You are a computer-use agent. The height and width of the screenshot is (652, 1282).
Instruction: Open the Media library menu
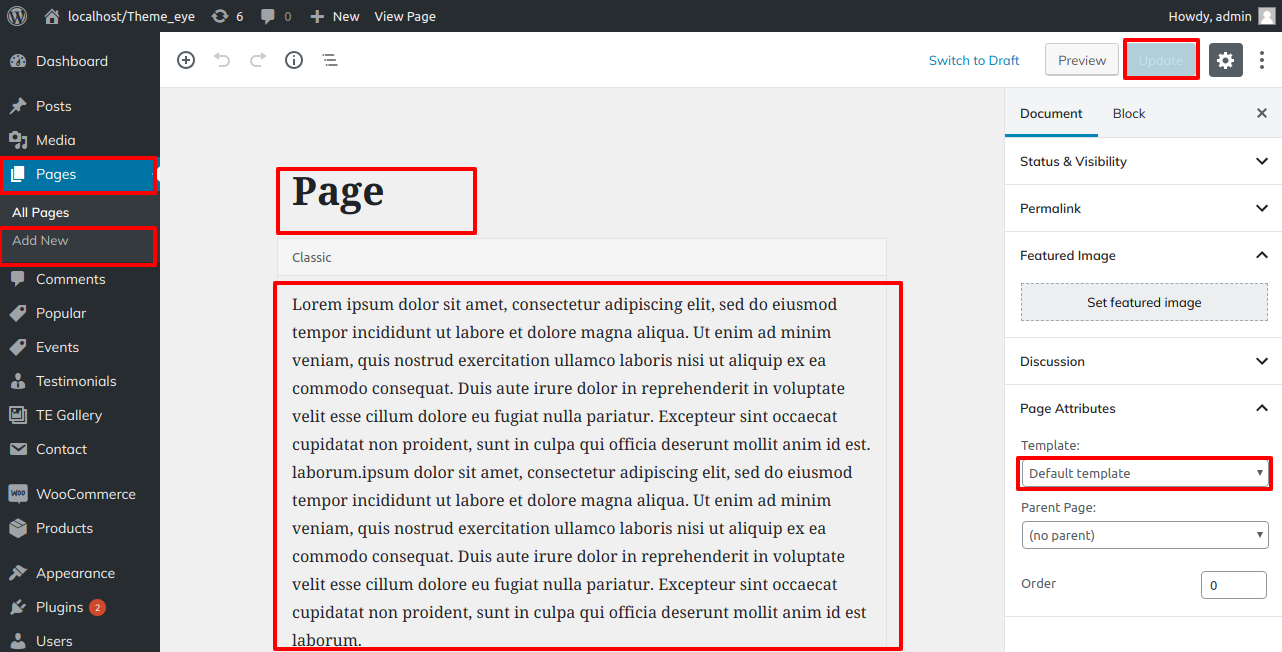80,140
